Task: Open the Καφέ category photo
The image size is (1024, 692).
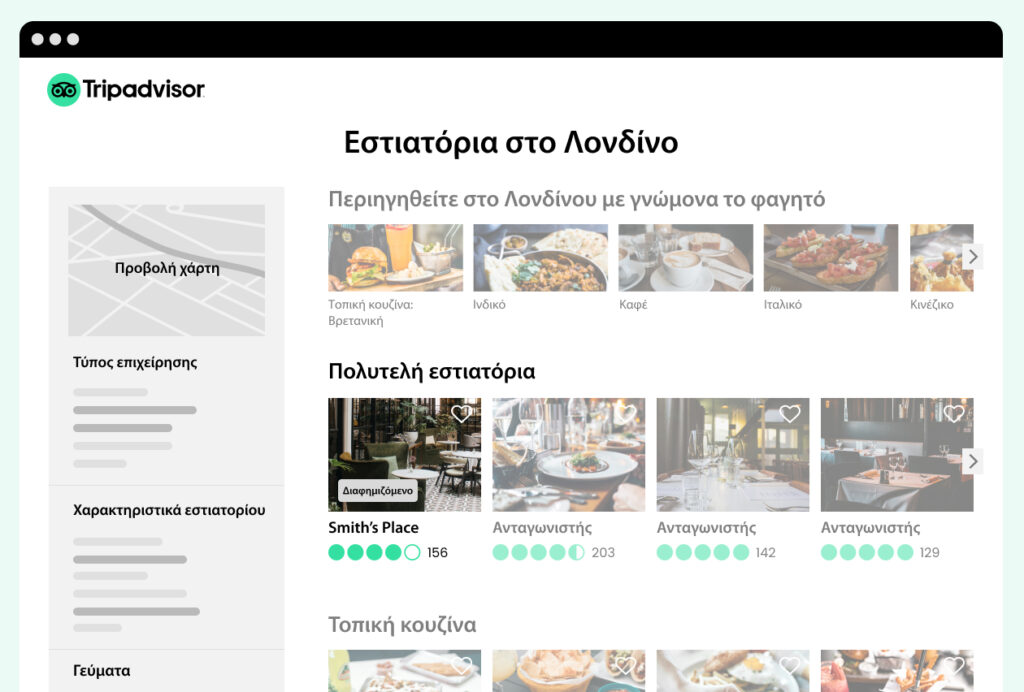Action: [686, 258]
